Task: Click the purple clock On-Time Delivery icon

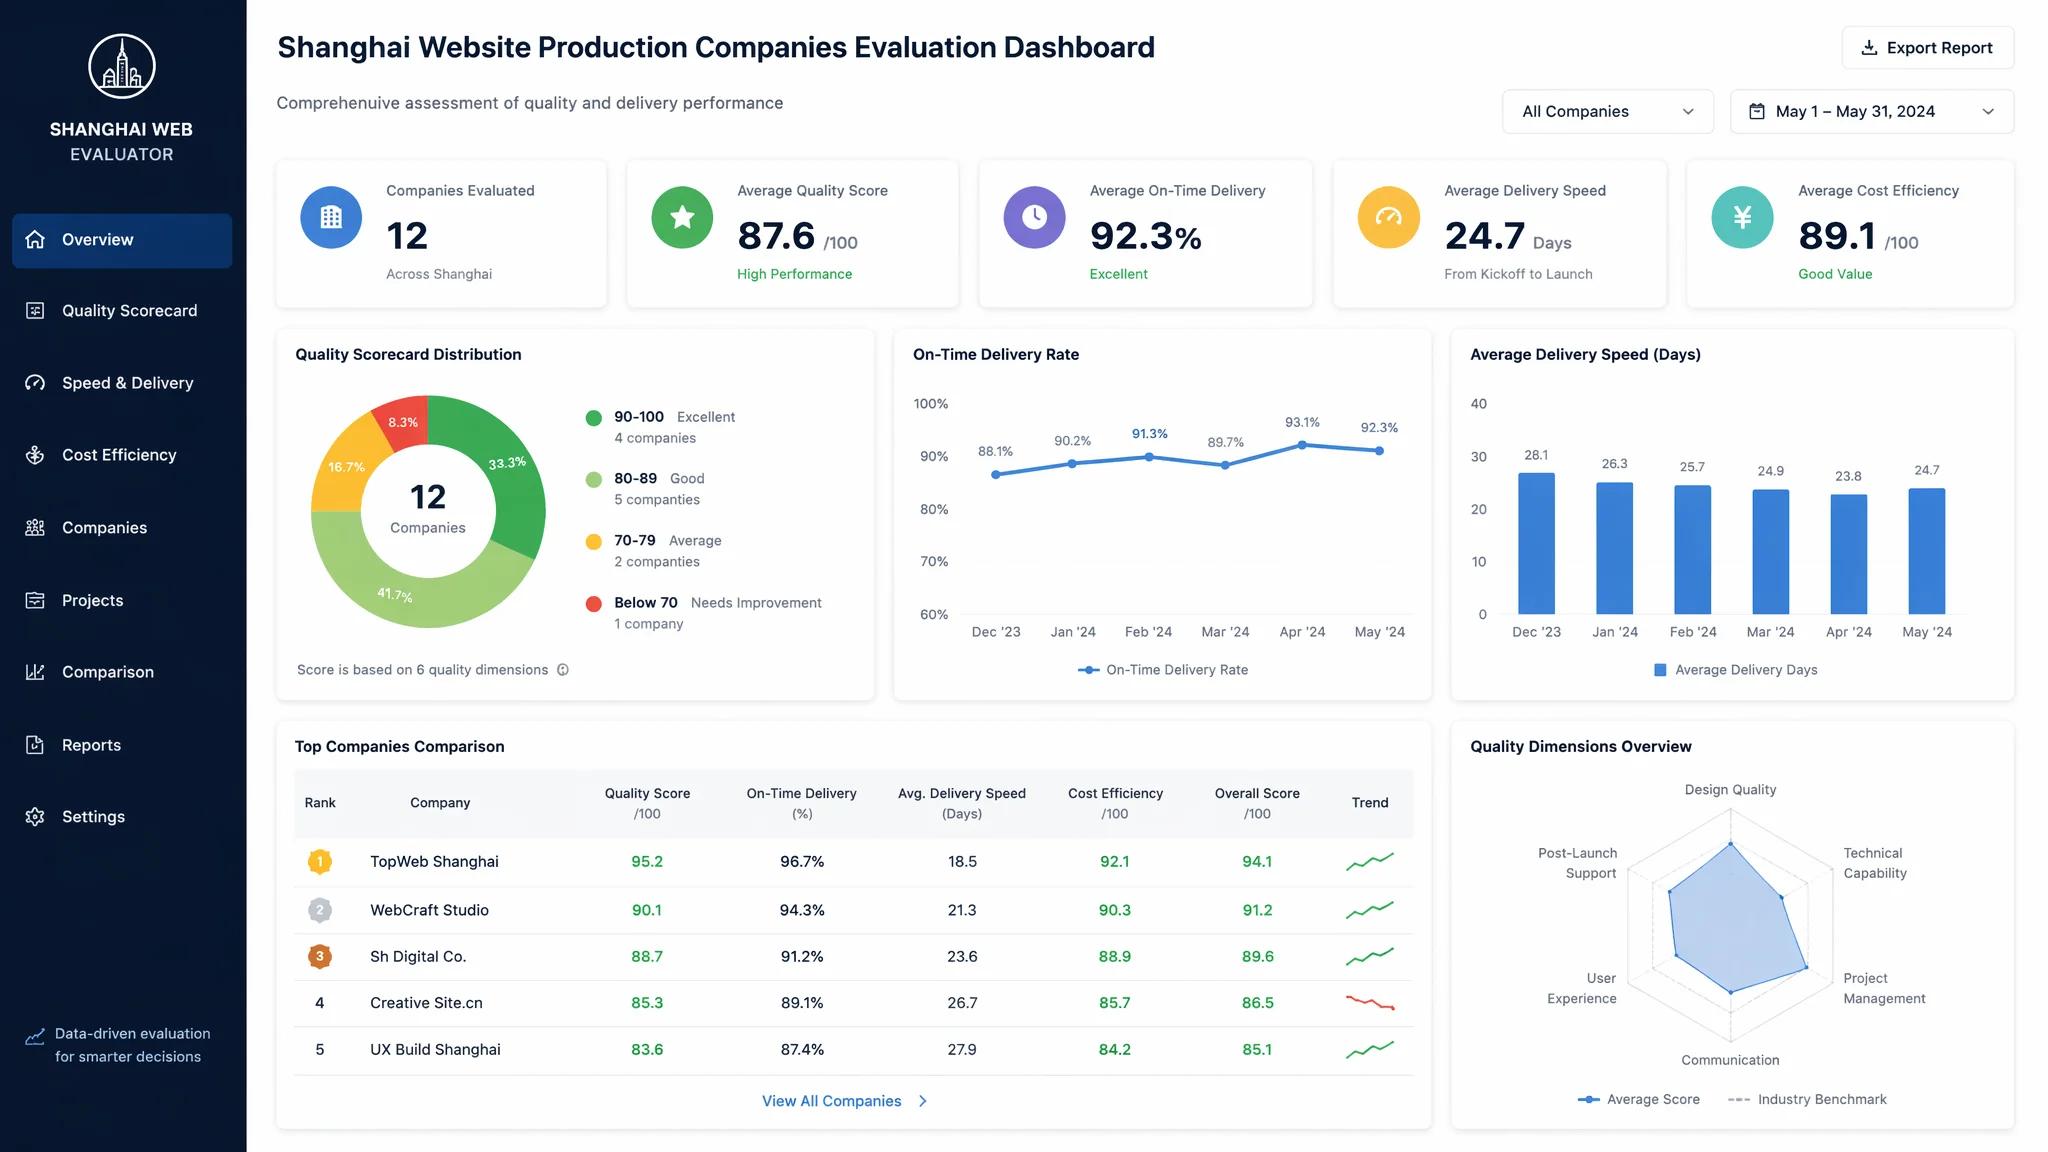Action: (x=1034, y=217)
